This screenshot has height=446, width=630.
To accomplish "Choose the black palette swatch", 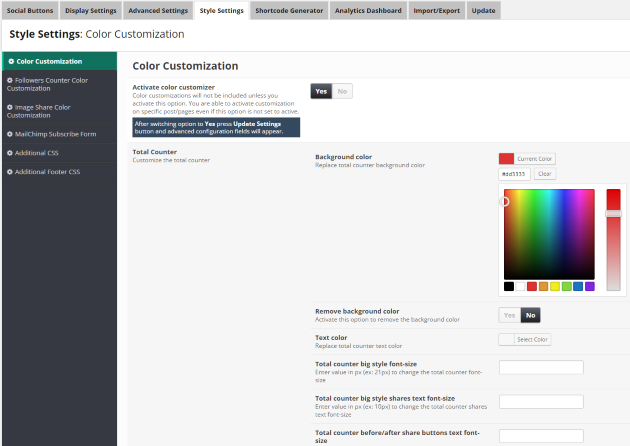I will click(x=509, y=286).
